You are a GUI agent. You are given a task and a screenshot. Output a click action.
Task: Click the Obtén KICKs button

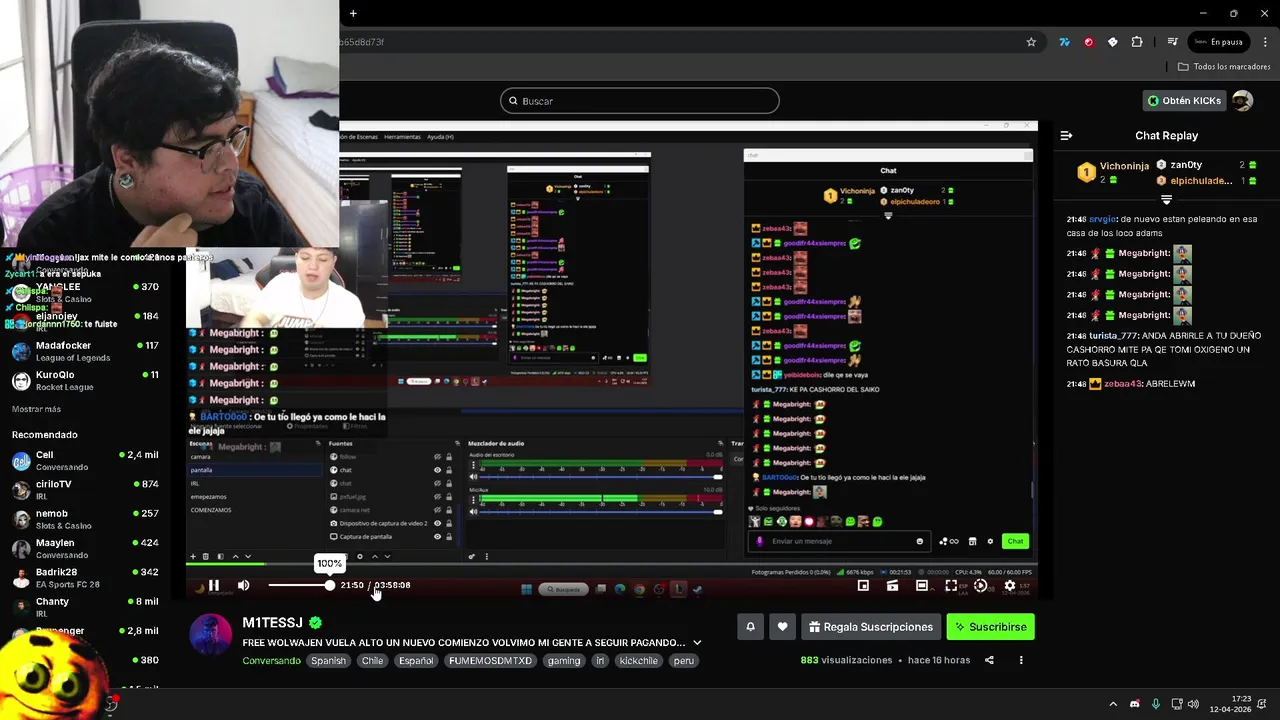coord(1184,101)
